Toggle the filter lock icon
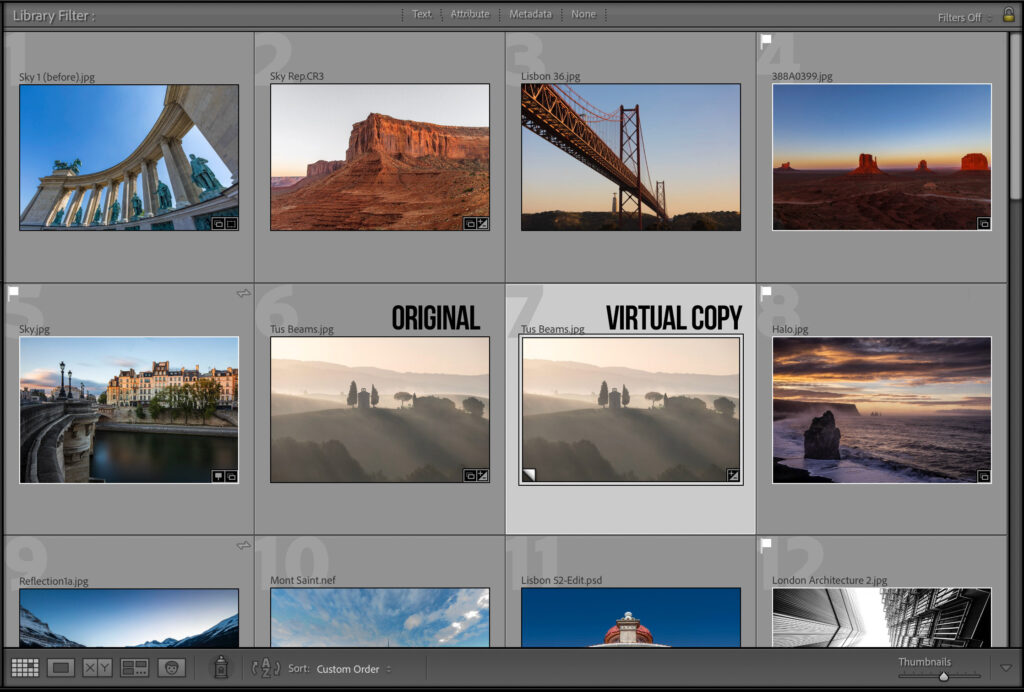This screenshot has height=692, width=1024. coord(1009,14)
